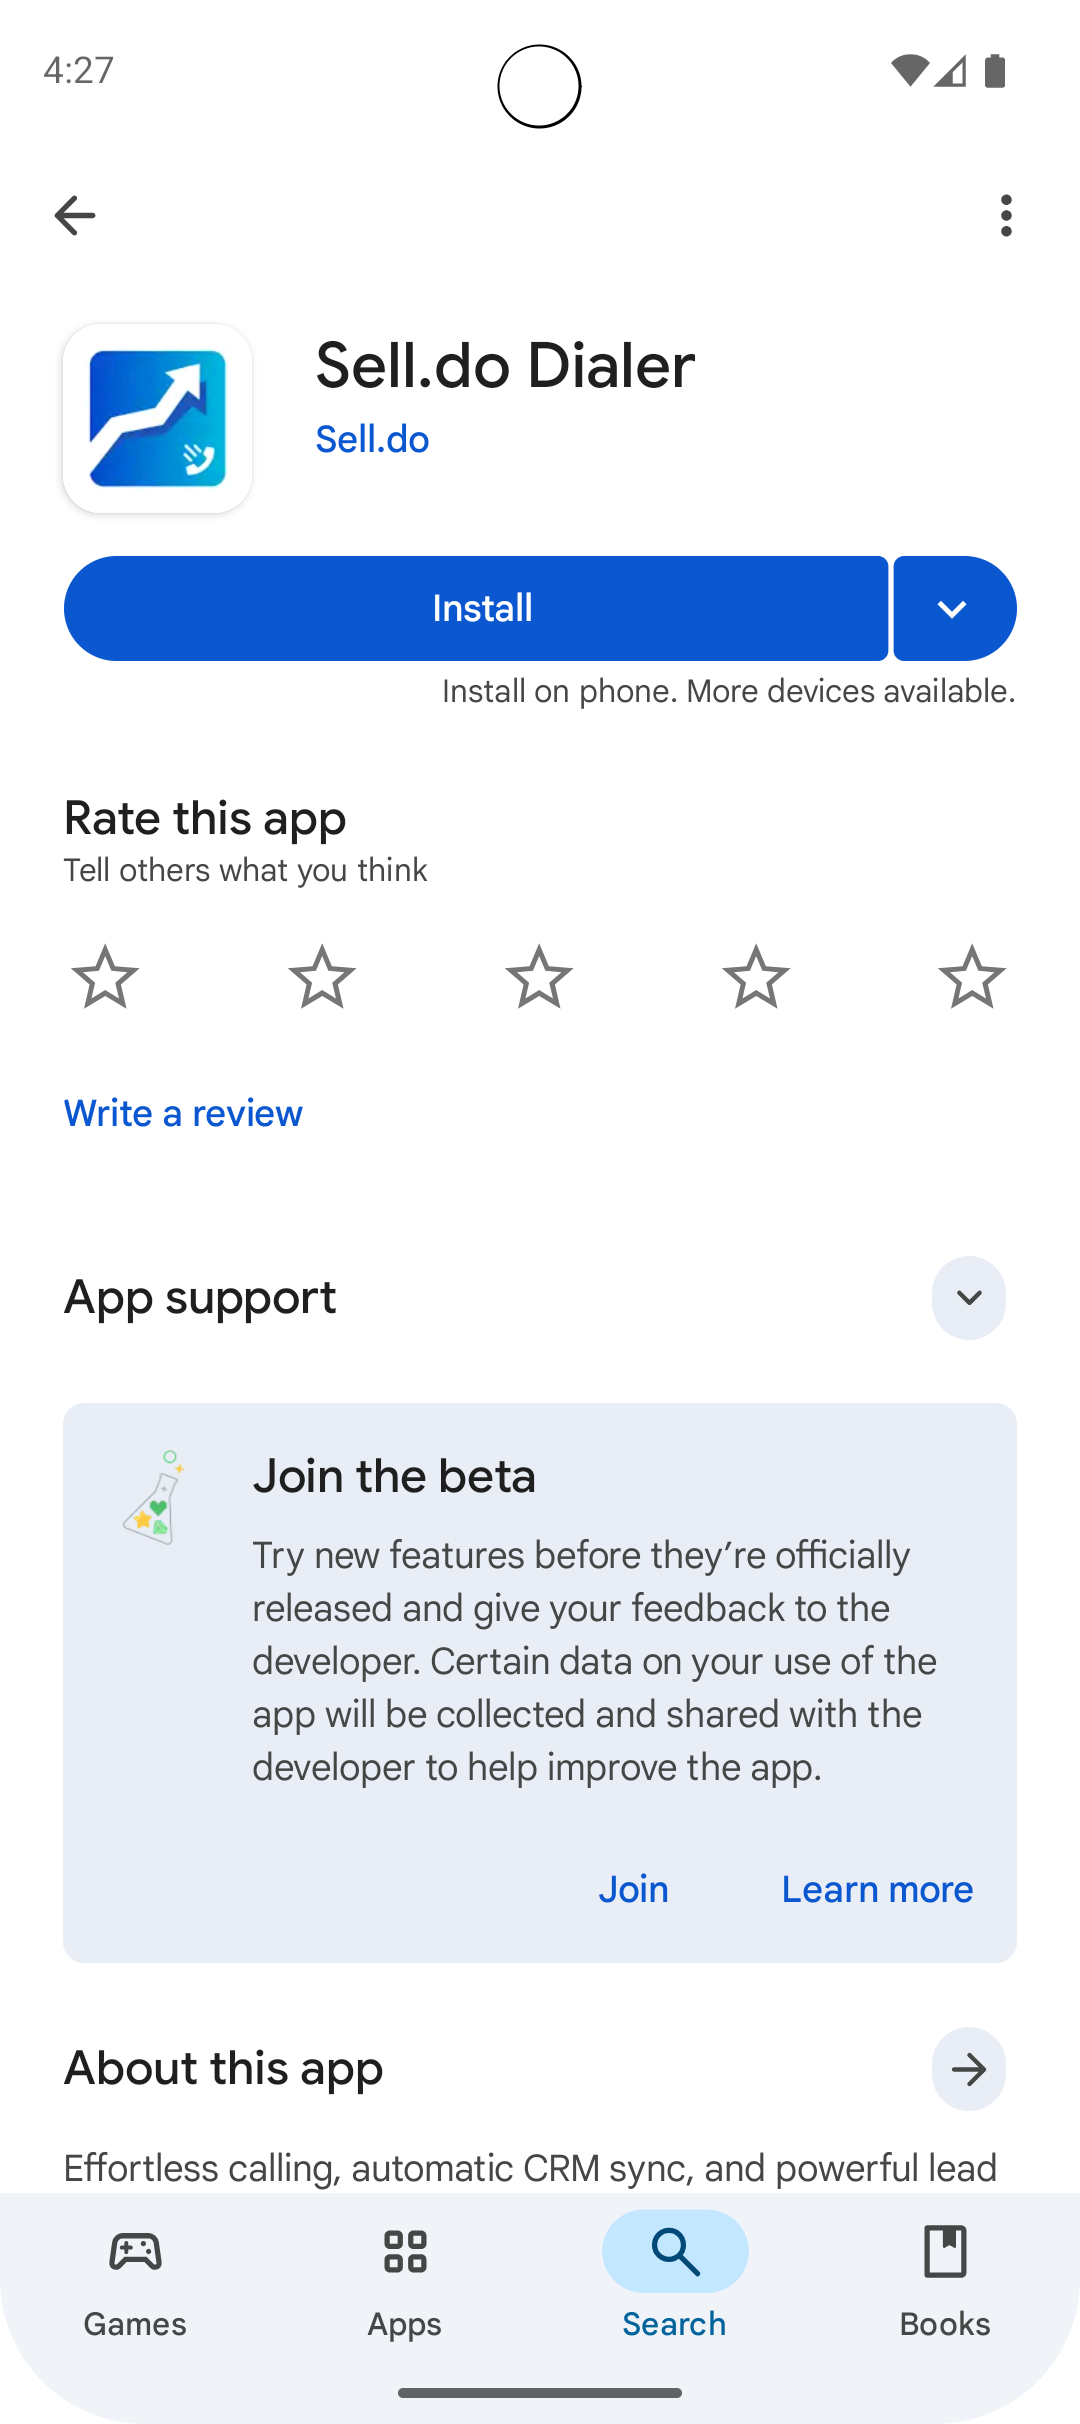Open the three-dot overflow menu

pyautogui.click(x=1005, y=215)
